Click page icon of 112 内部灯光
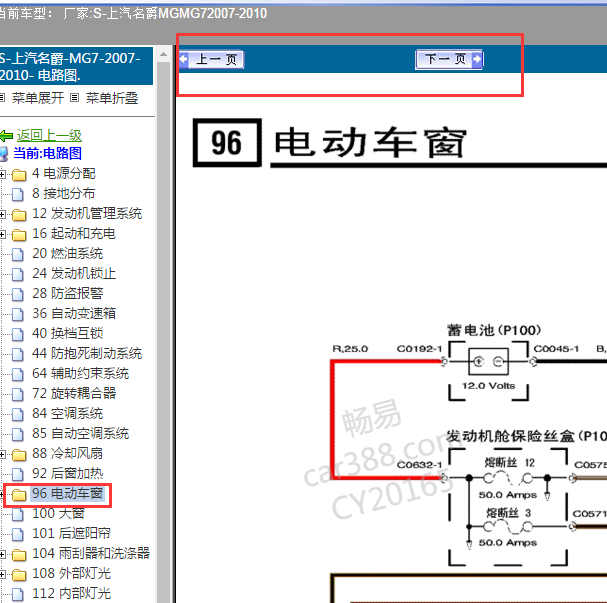Viewport: 607px width, 603px height. point(18,594)
